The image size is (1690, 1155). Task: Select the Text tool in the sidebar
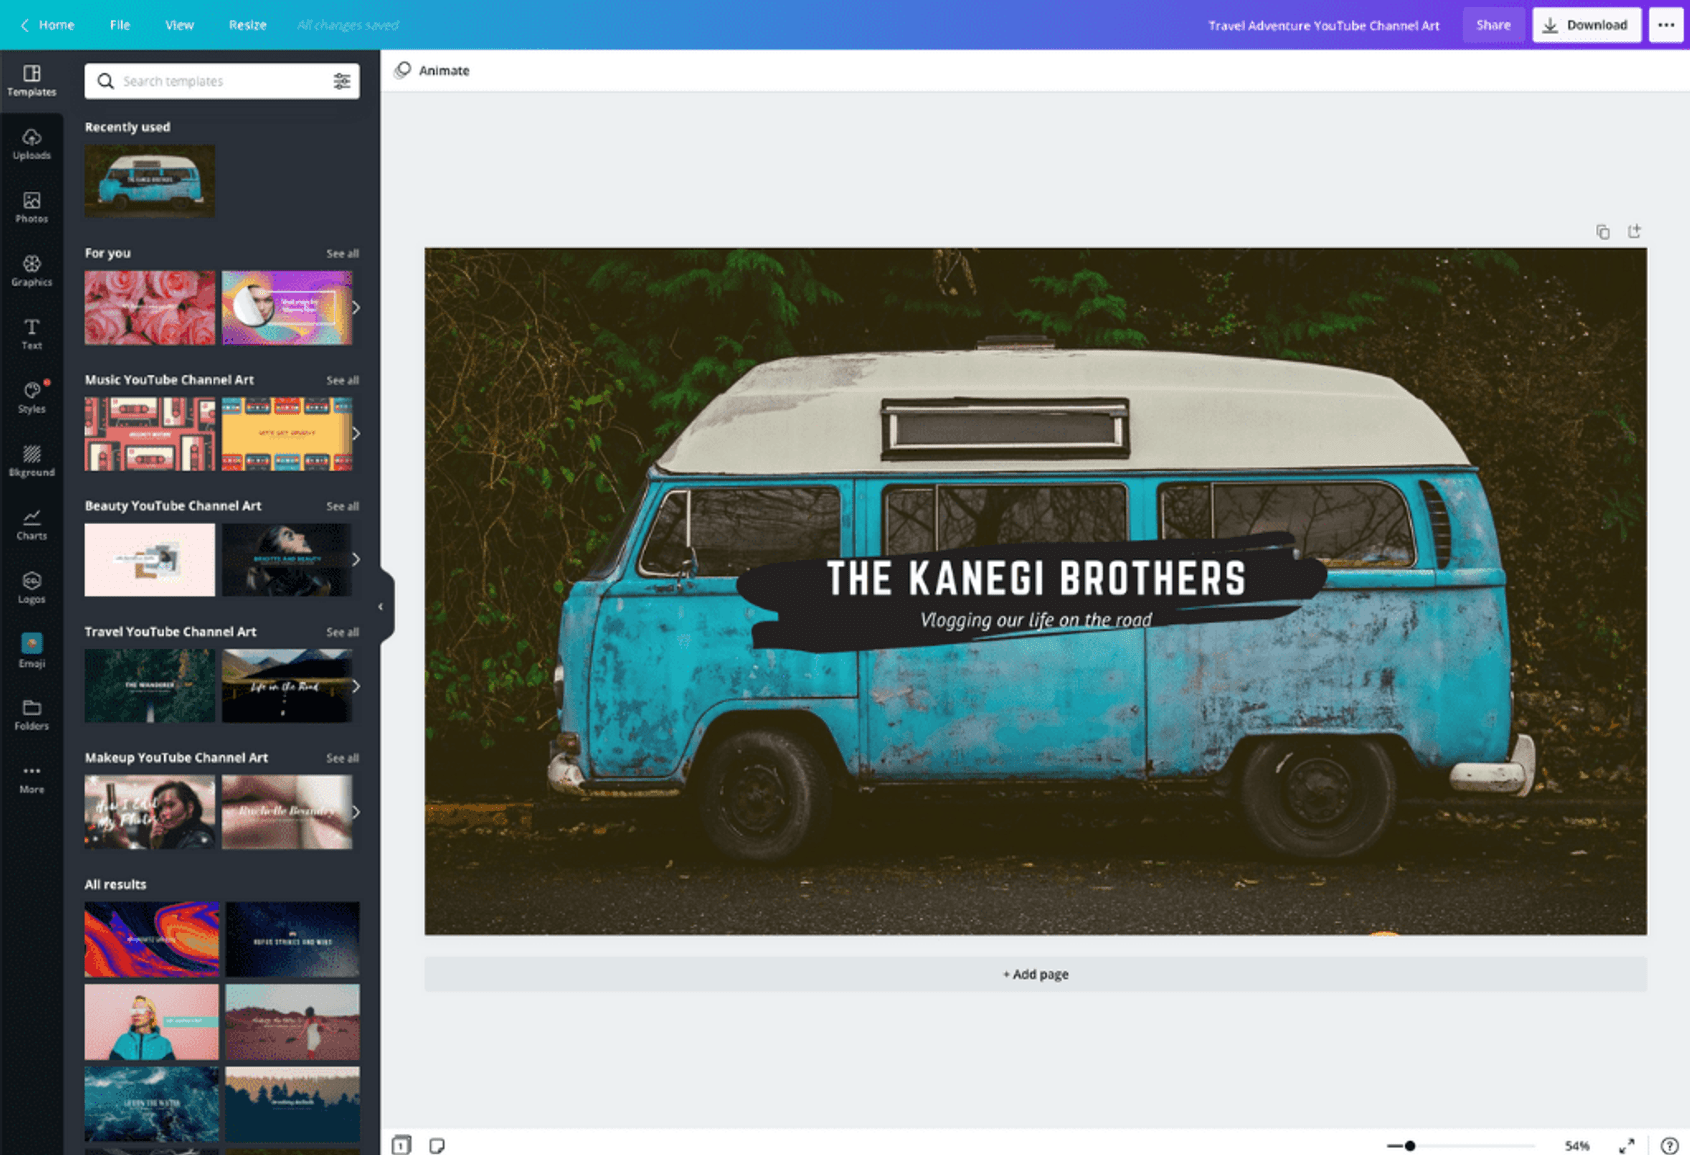(x=32, y=333)
